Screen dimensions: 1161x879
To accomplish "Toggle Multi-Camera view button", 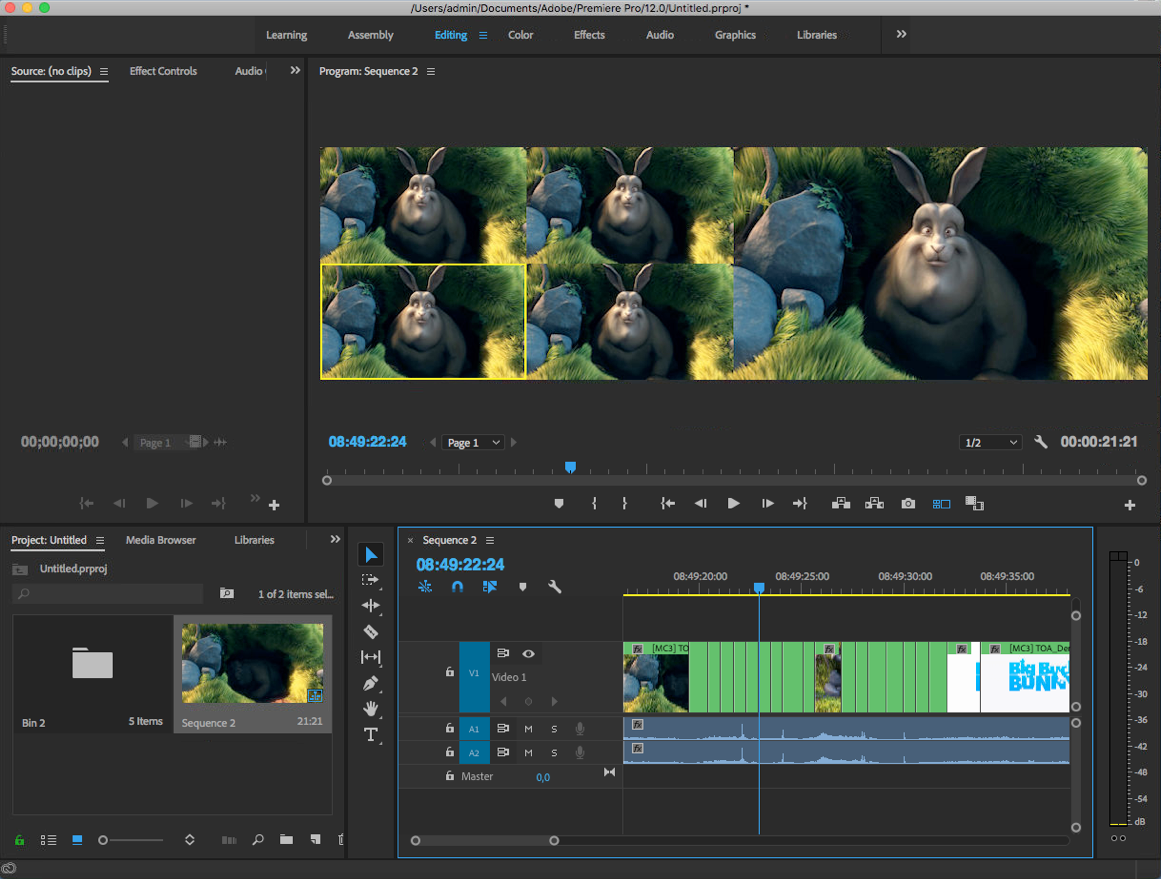I will (x=941, y=504).
